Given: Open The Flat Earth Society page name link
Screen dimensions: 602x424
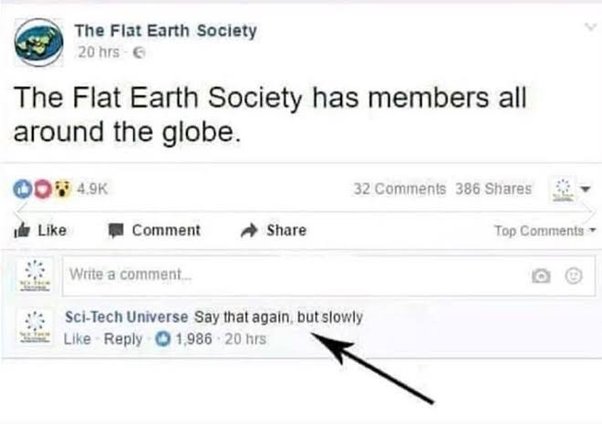Looking at the screenshot, I should [x=165, y=31].
